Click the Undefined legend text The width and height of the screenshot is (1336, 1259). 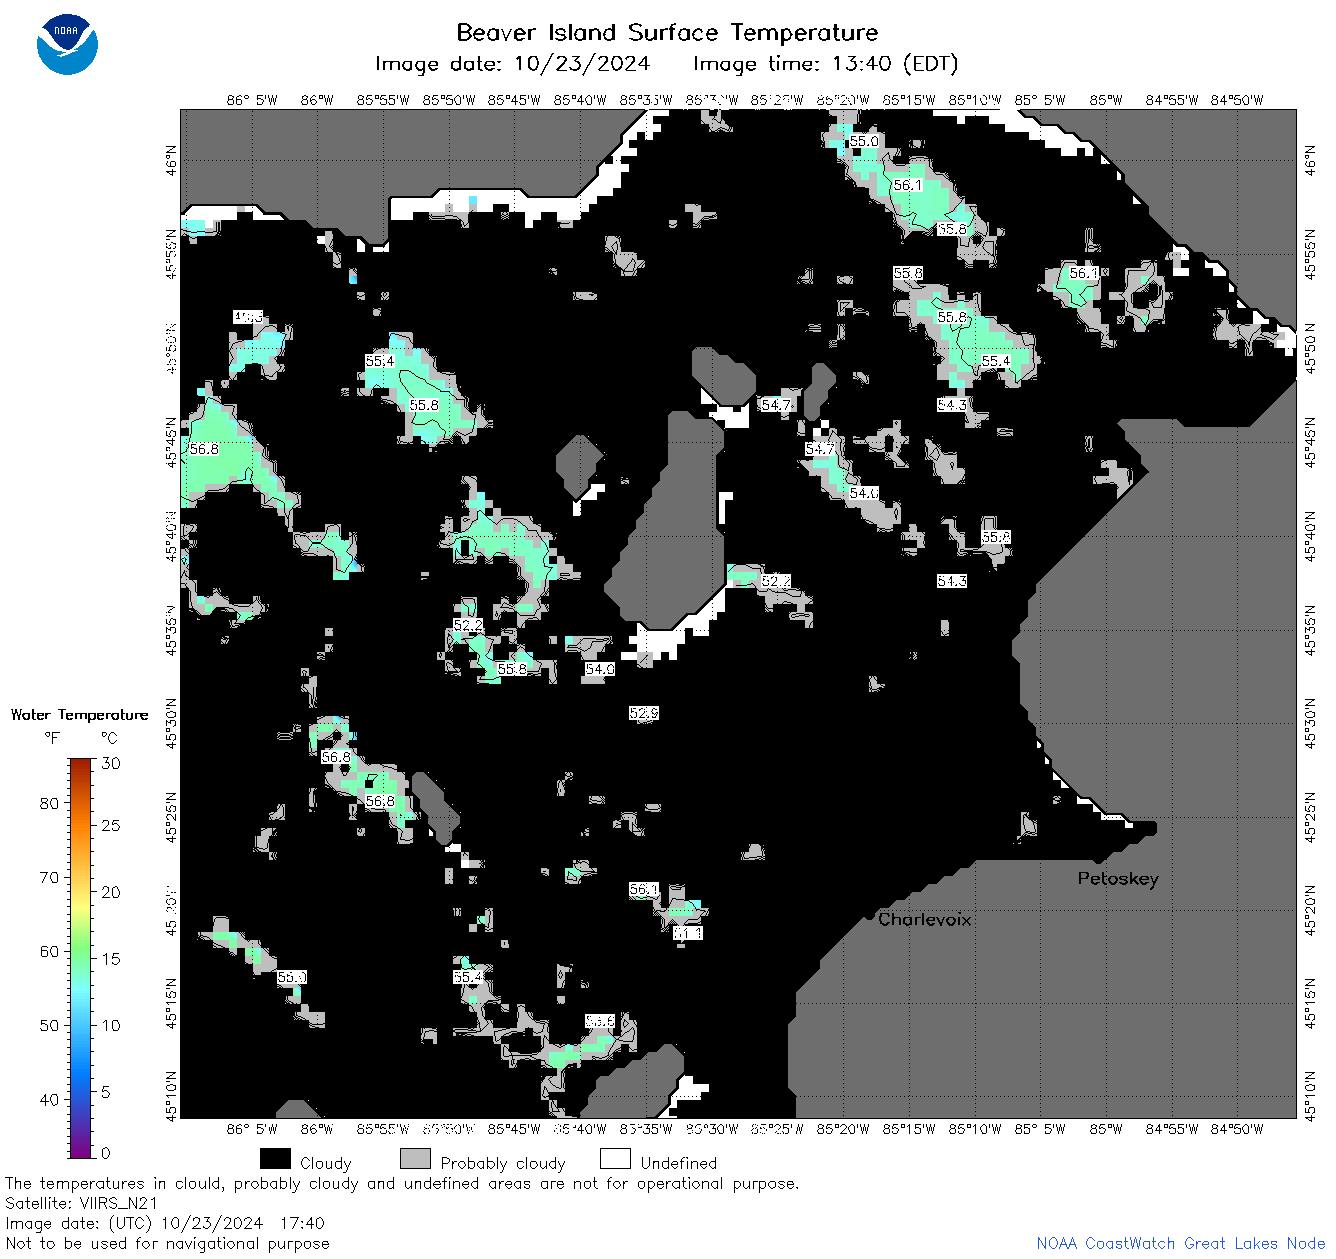pyautogui.click(x=679, y=1163)
